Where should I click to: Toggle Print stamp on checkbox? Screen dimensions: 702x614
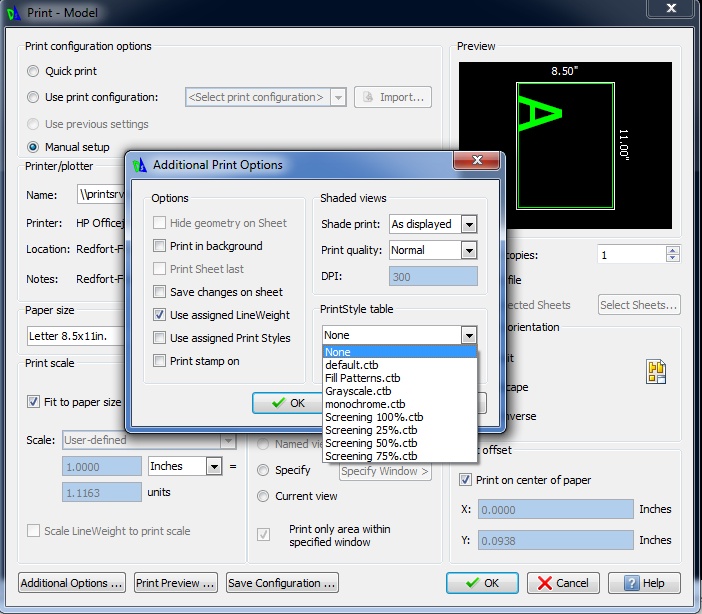[159, 361]
